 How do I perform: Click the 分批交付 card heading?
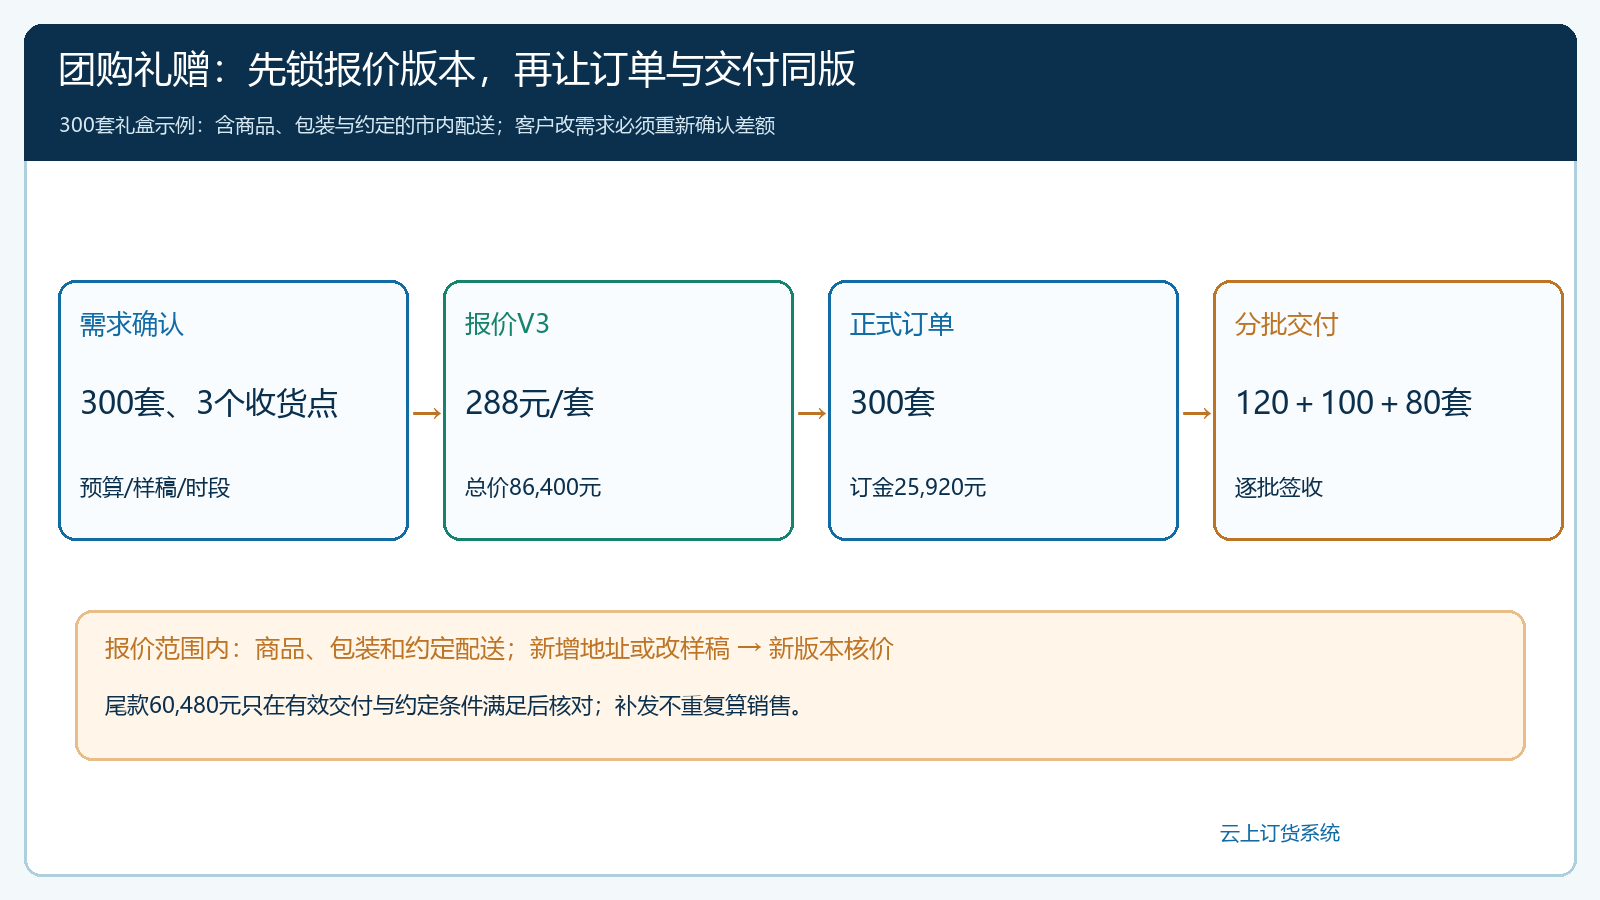(x=1286, y=324)
